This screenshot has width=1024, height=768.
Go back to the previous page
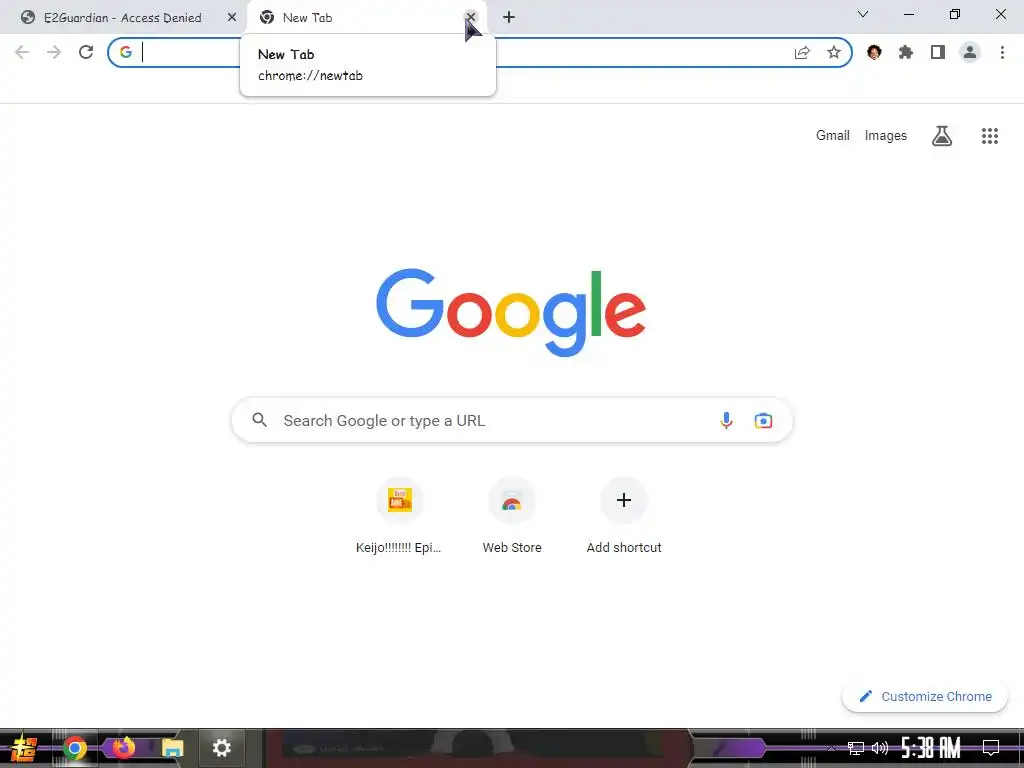(x=22, y=52)
